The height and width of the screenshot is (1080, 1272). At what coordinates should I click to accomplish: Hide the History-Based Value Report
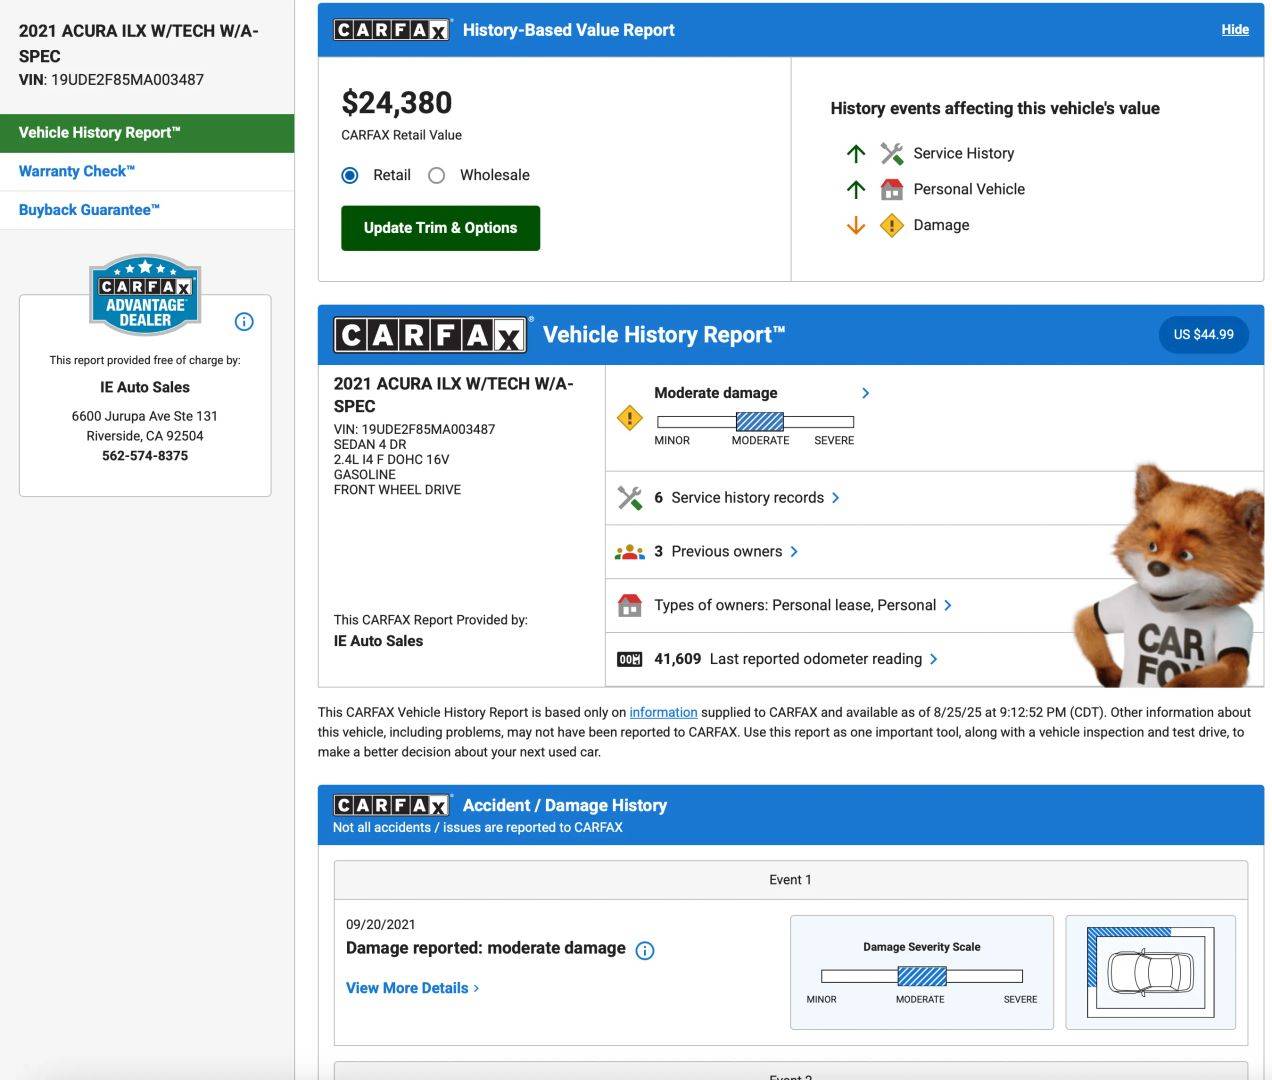pyautogui.click(x=1235, y=29)
